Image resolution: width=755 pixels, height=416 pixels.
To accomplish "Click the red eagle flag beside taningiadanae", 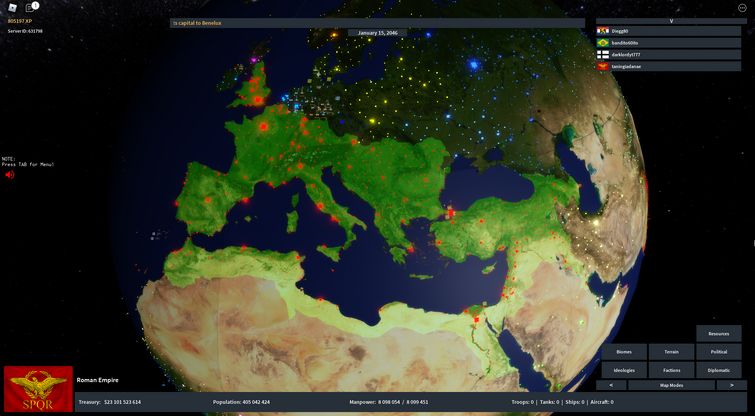I will pos(603,67).
